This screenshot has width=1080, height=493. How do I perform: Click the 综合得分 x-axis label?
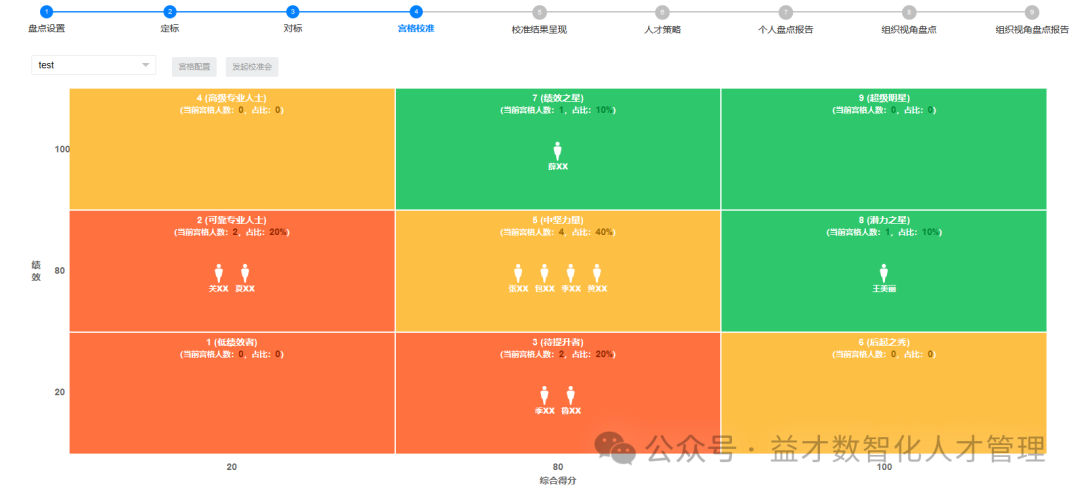pyautogui.click(x=558, y=481)
